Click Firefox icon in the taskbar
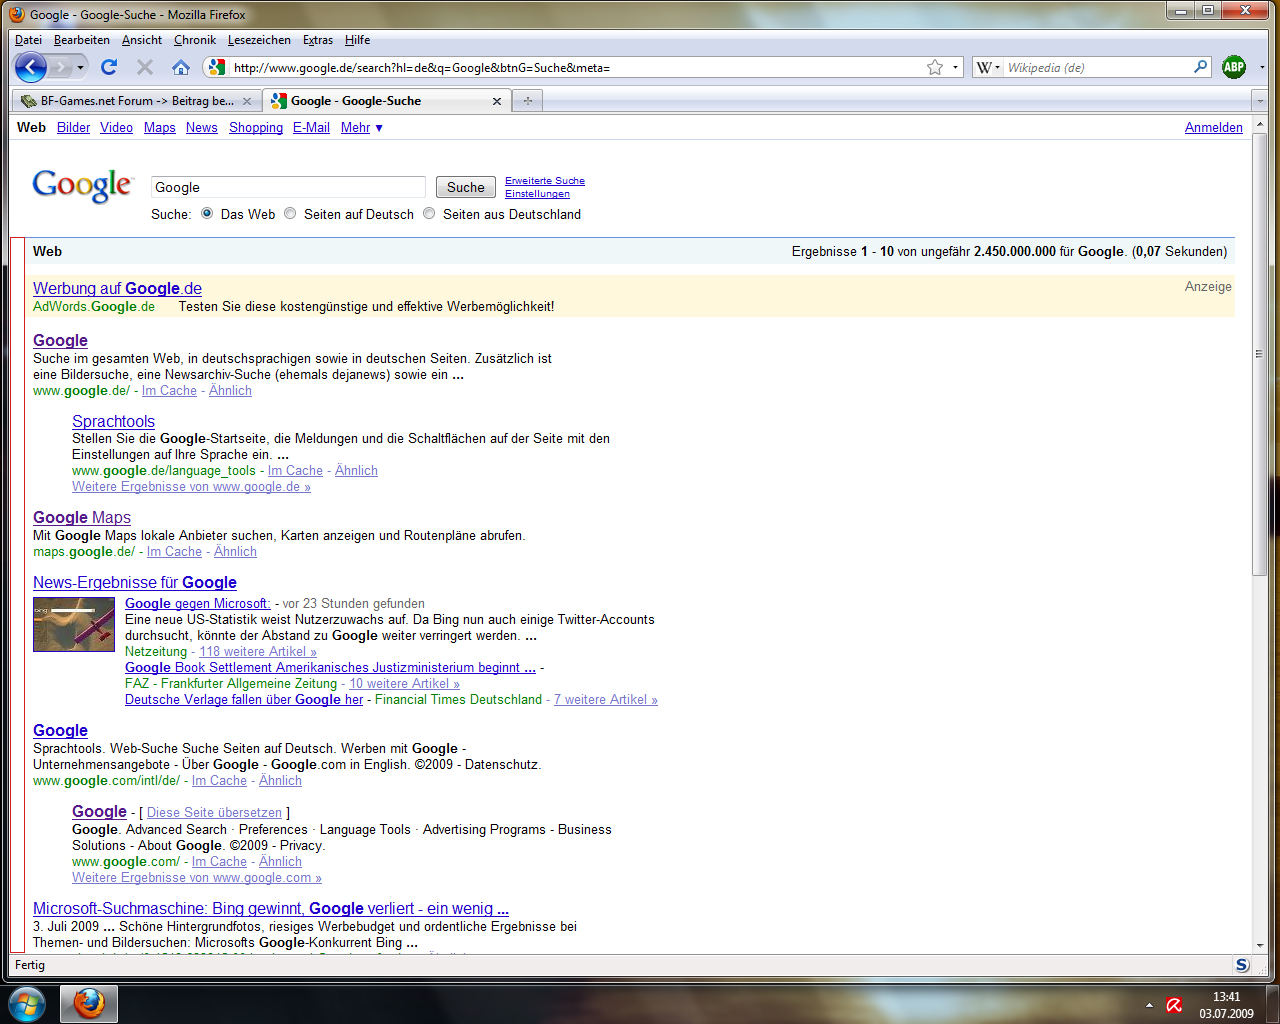This screenshot has height=1024, width=1280. click(89, 1003)
